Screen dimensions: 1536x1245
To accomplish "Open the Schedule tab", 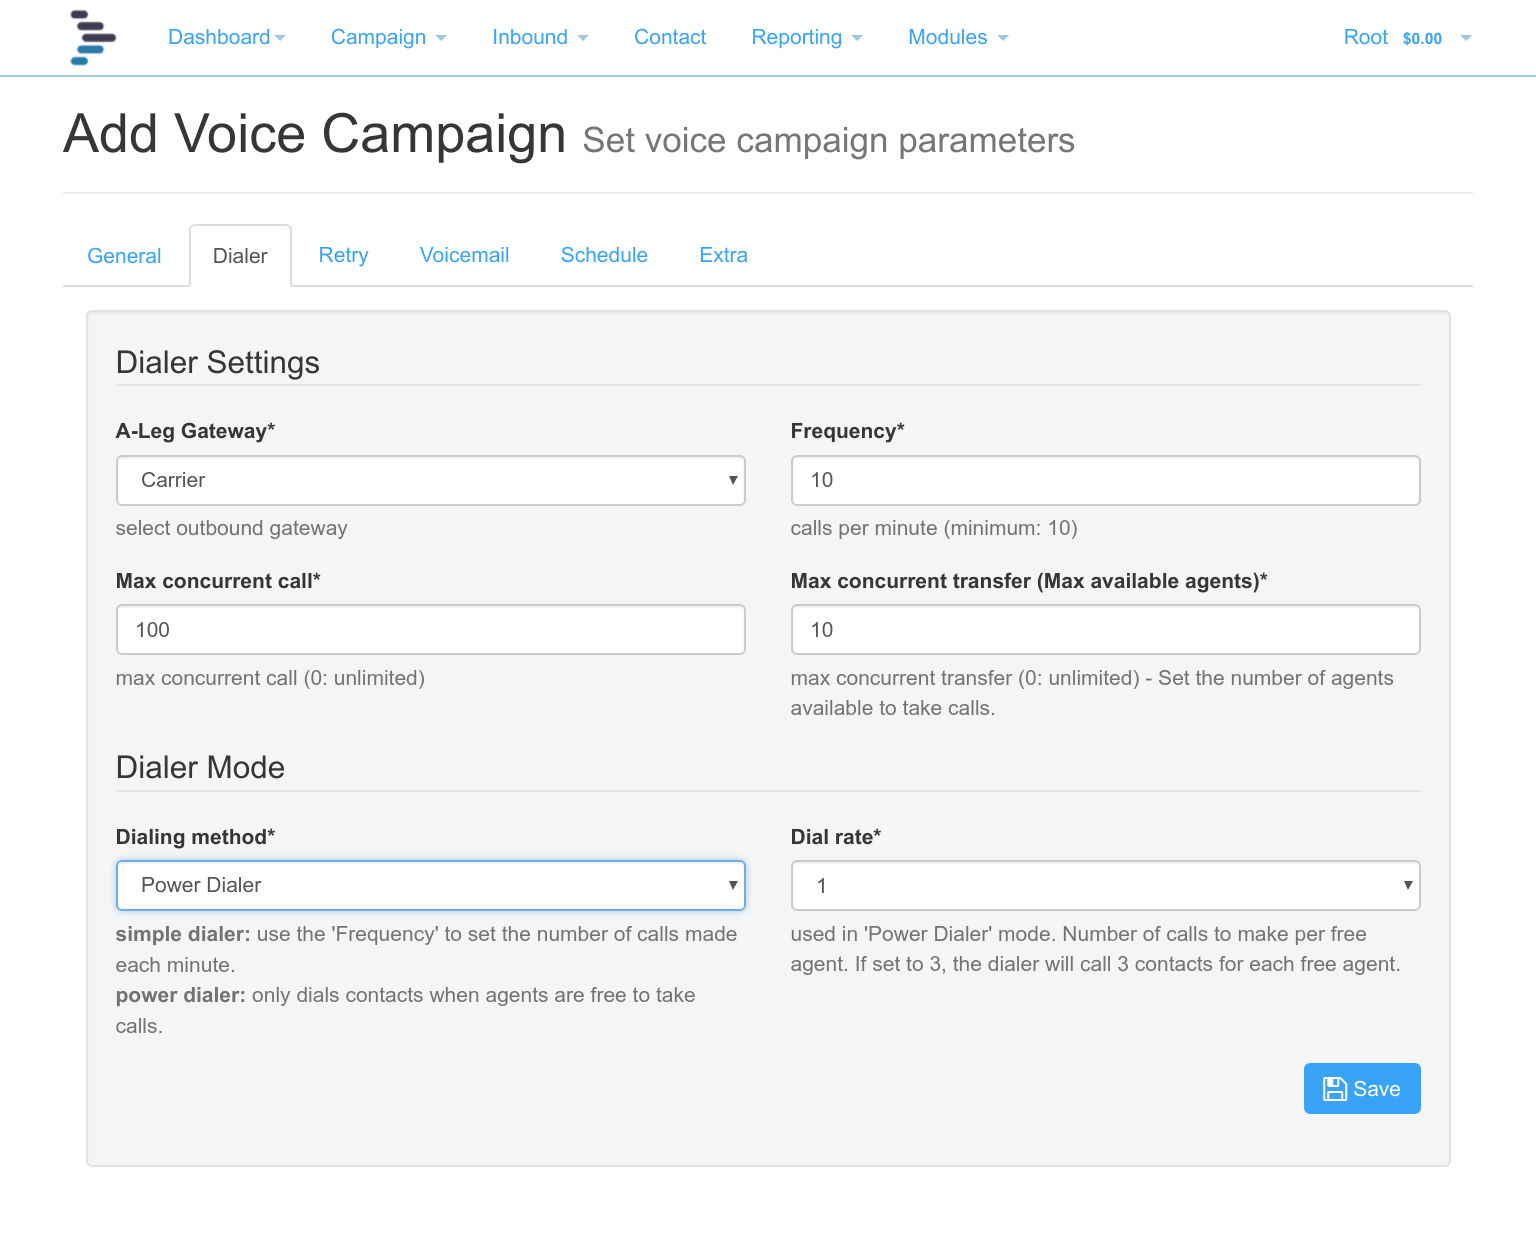I will [x=604, y=255].
